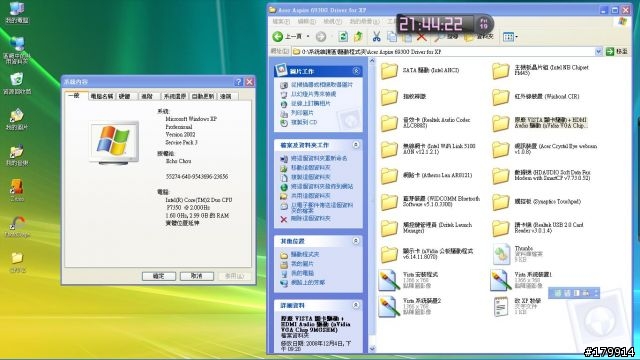
Task: Click the red Delete X toolbar icon
Action: tap(422, 37)
